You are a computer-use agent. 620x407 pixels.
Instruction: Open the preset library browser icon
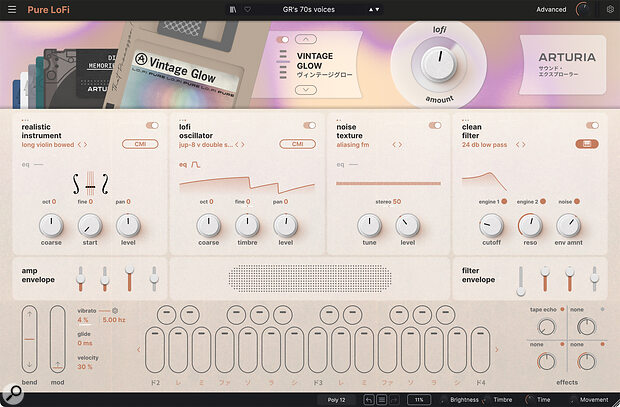click(x=233, y=9)
